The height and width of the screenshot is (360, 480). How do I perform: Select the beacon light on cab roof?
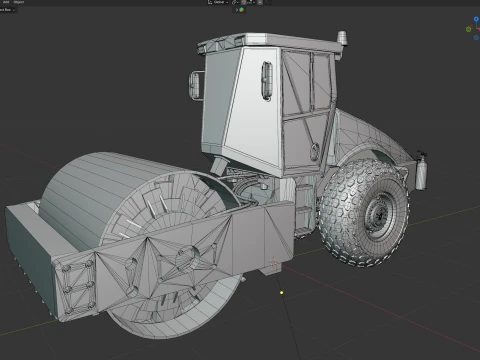342,37
